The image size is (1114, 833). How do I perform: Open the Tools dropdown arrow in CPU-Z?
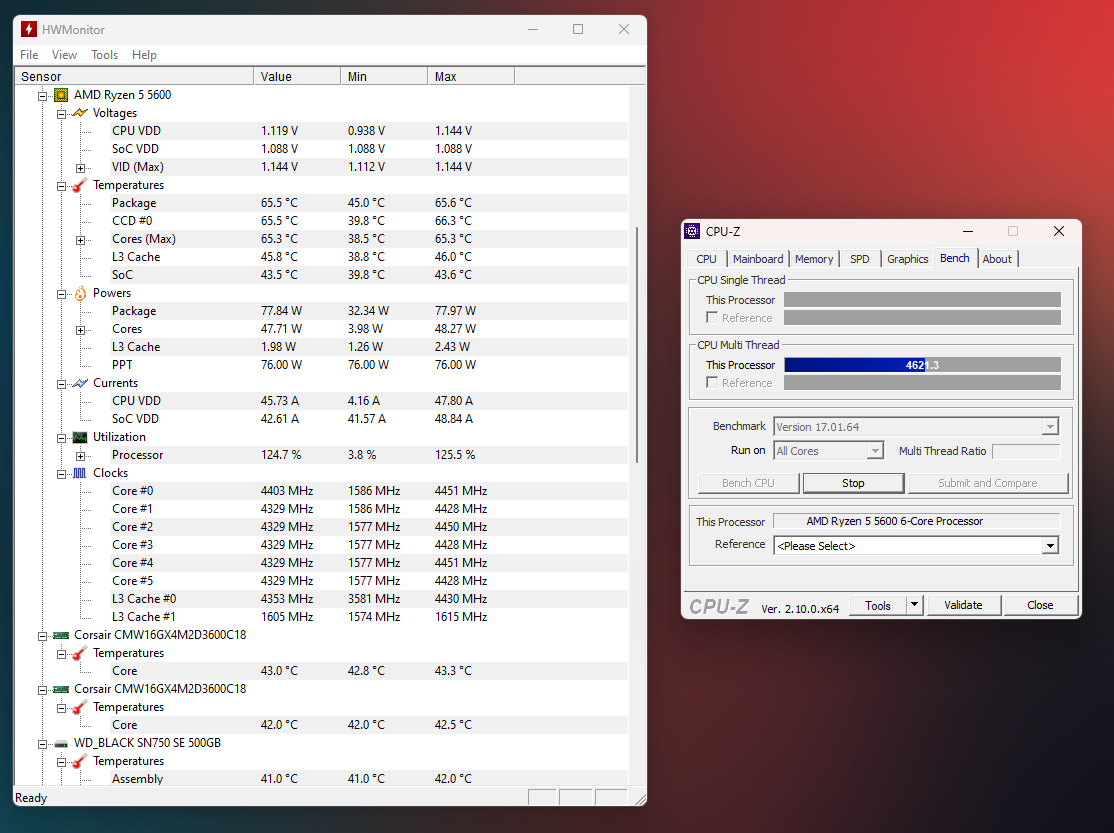(914, 605)
